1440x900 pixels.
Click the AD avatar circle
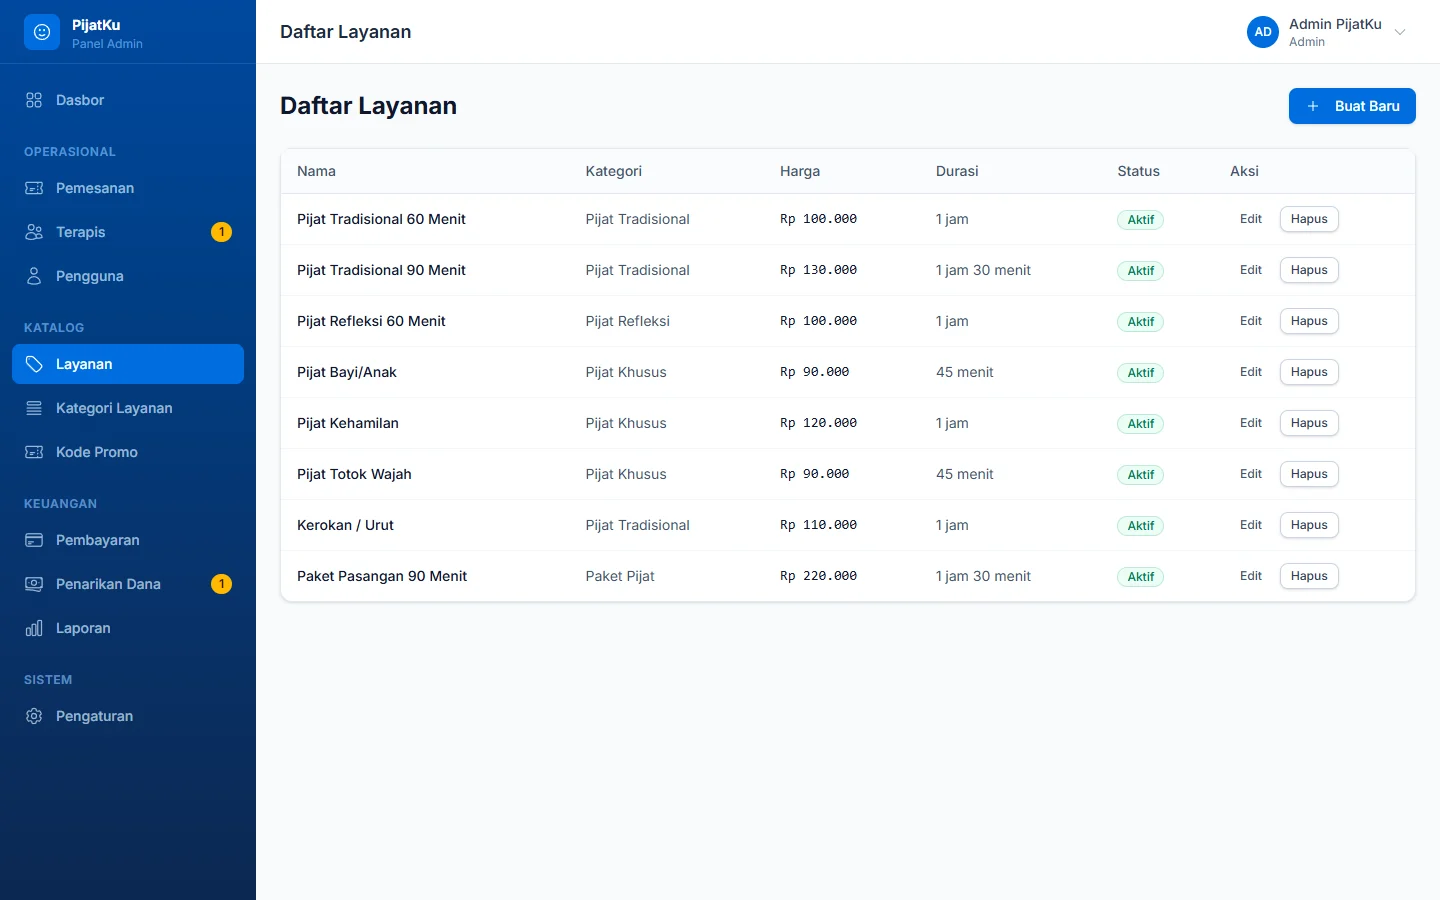pyautogui.click(x=1263, y=32)
